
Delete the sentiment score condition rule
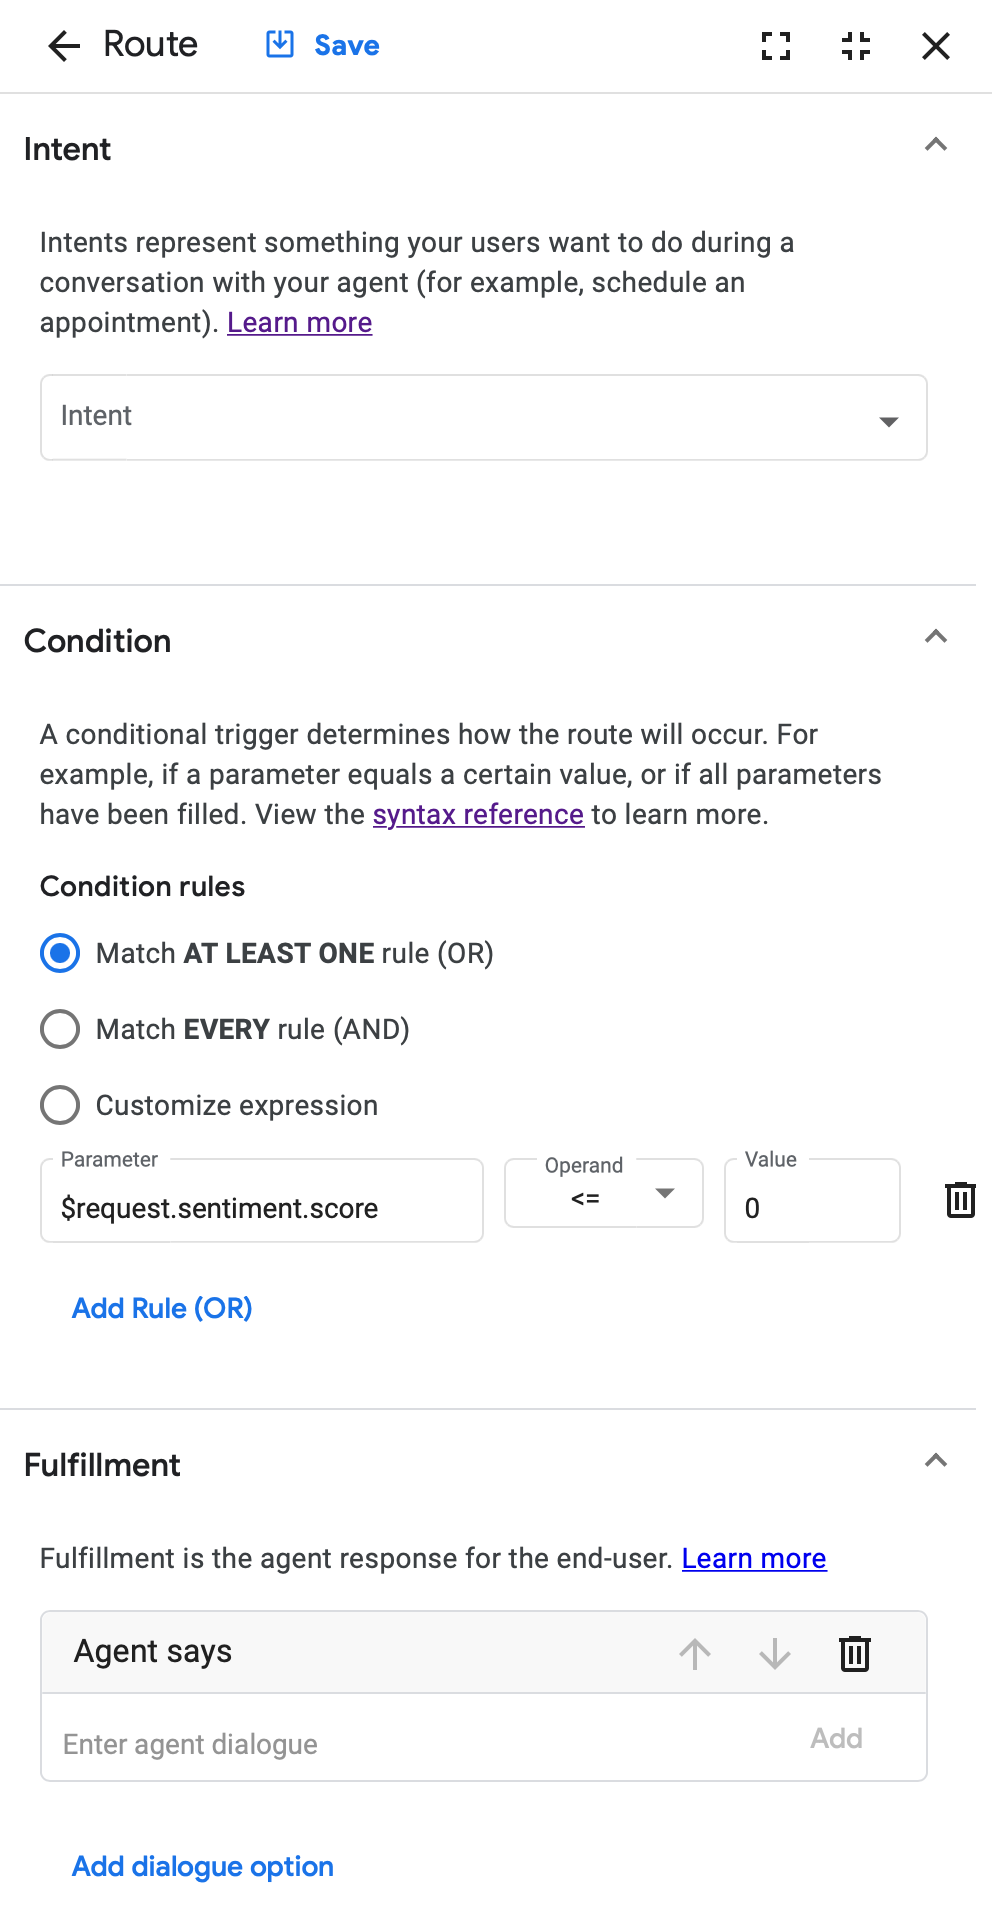tap(960, 1199)
